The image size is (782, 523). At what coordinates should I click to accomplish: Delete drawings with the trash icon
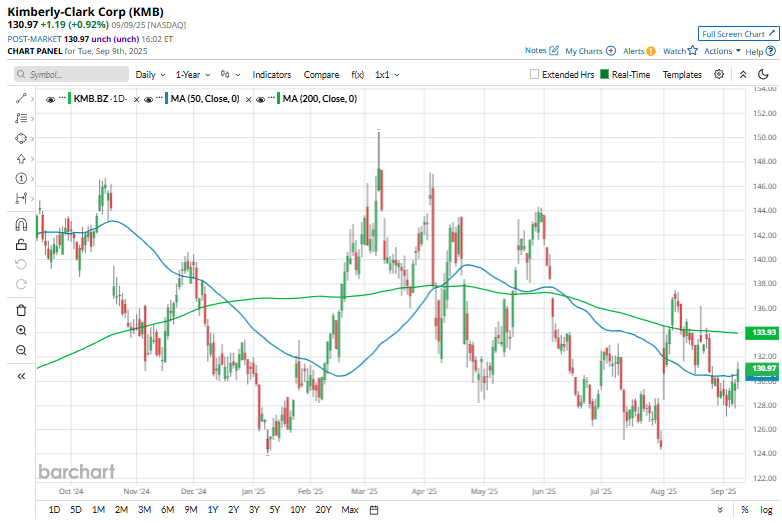(x=21, y=310)
